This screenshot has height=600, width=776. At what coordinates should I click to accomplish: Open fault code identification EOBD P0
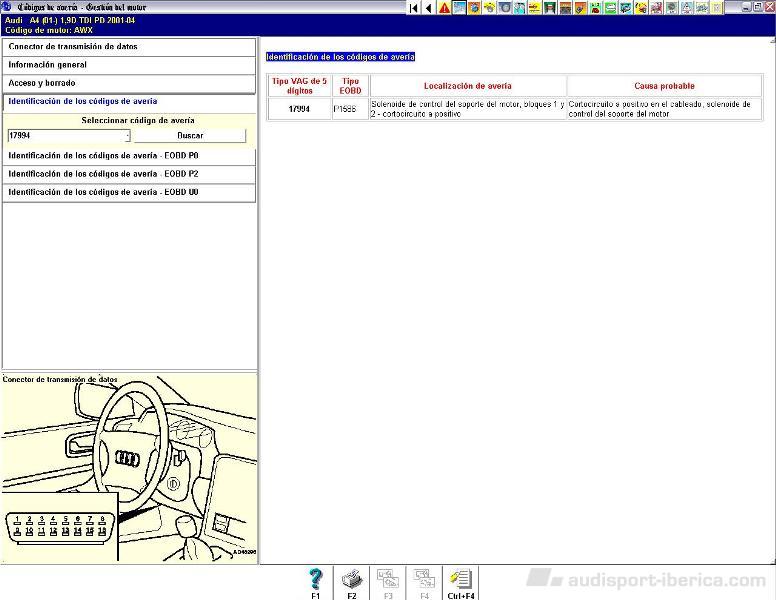pos(129,155)
